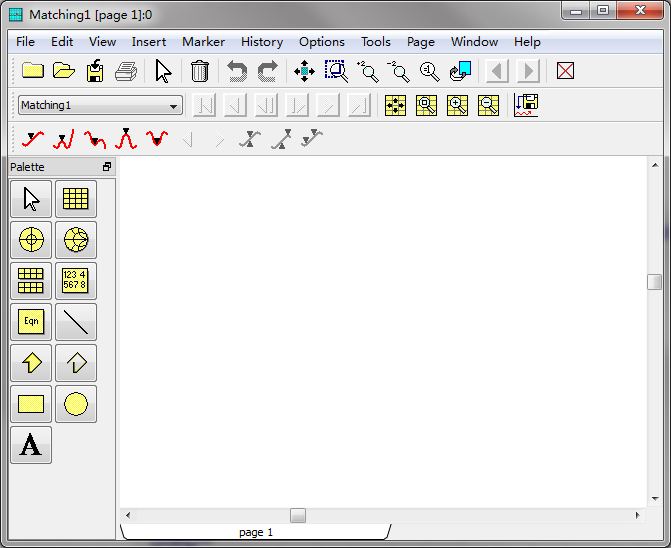Screen dimensions: 671x548
Task: Insert a rectangular plot from Palette
Action: pyautogui.click(x=76, y=198)
